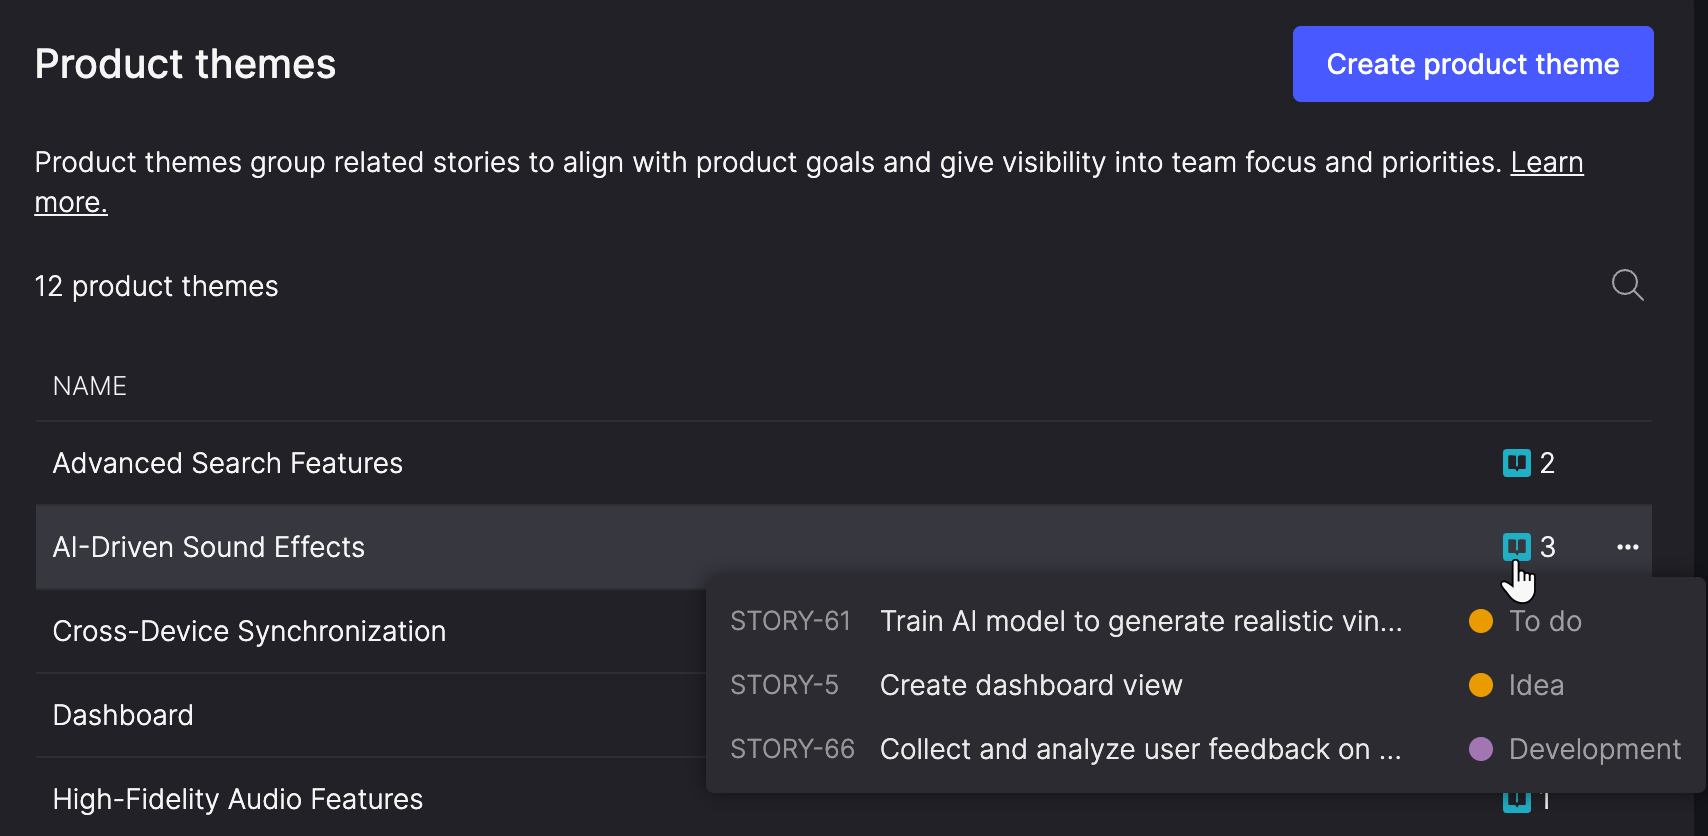Open the Cross-Device Synchronization theme
The image size is (1708, 836).
[249, 631]
